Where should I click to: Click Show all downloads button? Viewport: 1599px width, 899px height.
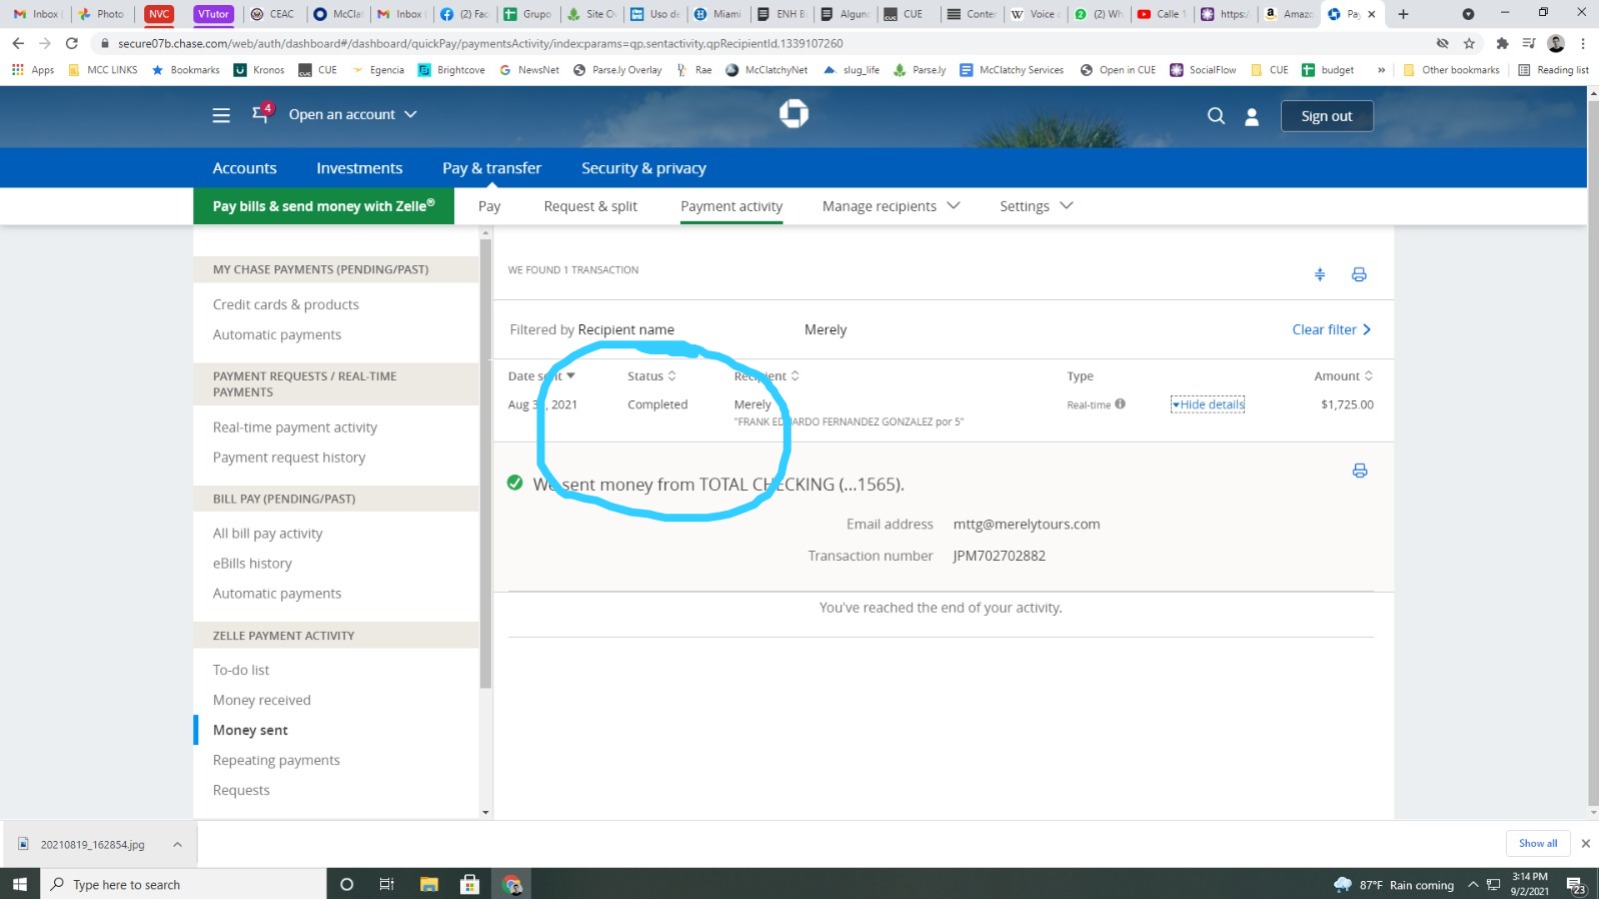tap(1538, 843)
